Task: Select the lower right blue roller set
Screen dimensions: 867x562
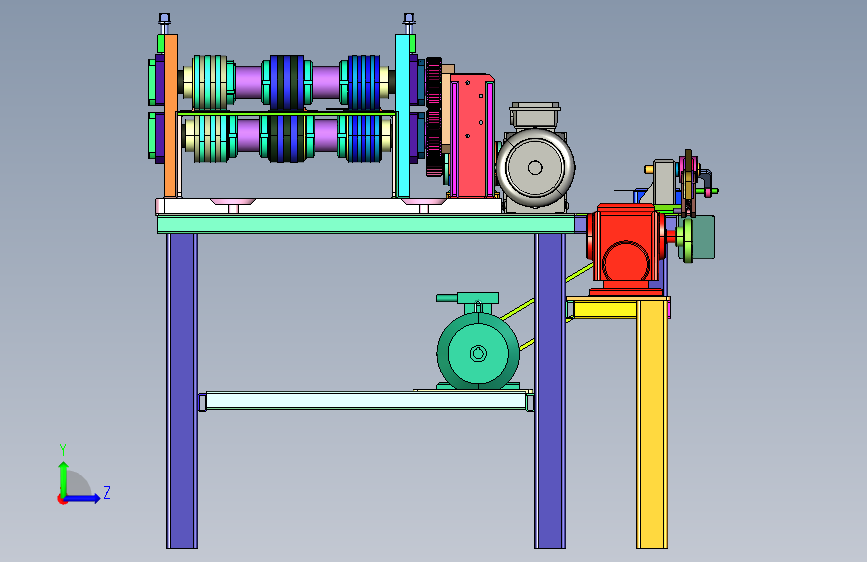Action: (x=364, y=138)
